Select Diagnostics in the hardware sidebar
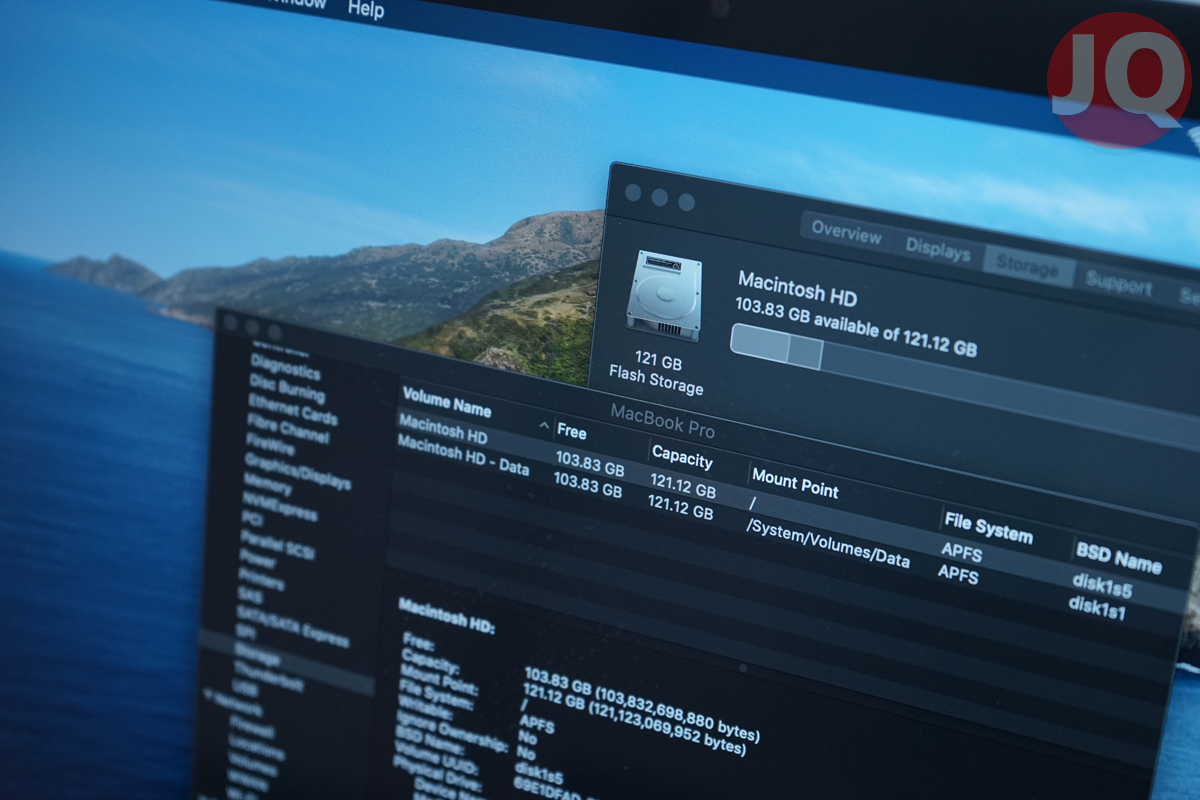Image resolution: width=1200 pixels, height=800 pixels. click(x=285, y=366)
